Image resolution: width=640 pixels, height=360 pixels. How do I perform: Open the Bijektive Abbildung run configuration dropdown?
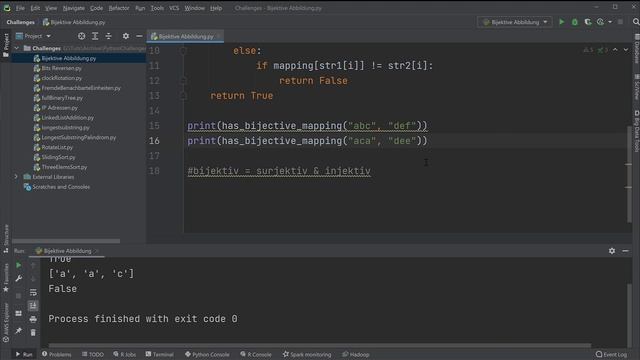click(x=515, y=22)
